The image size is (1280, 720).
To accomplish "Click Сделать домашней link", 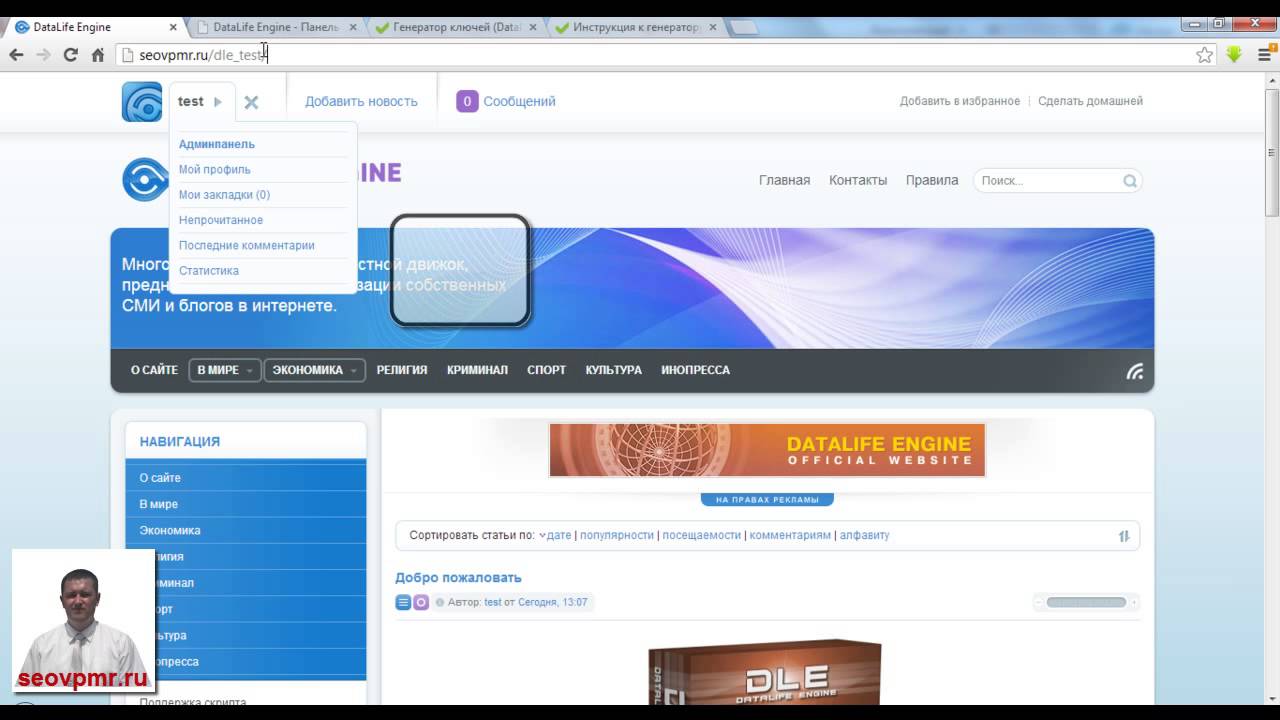I will (1090, 101).
